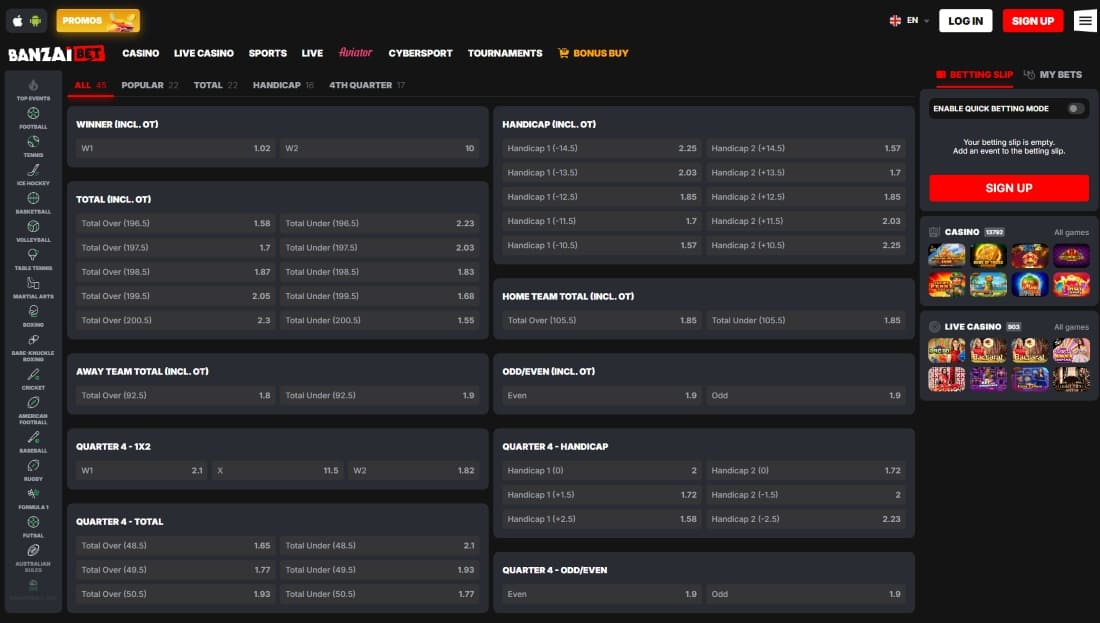Select Quarter 4 Handicap 2 (-2.5)
This screenshot has height=623, width=1100.
coord(806,519)
